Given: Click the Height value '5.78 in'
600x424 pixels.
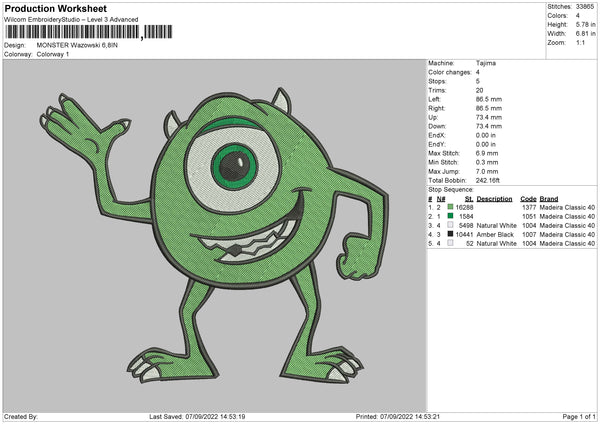Looking at the screenshot, I should coord(585,24).
